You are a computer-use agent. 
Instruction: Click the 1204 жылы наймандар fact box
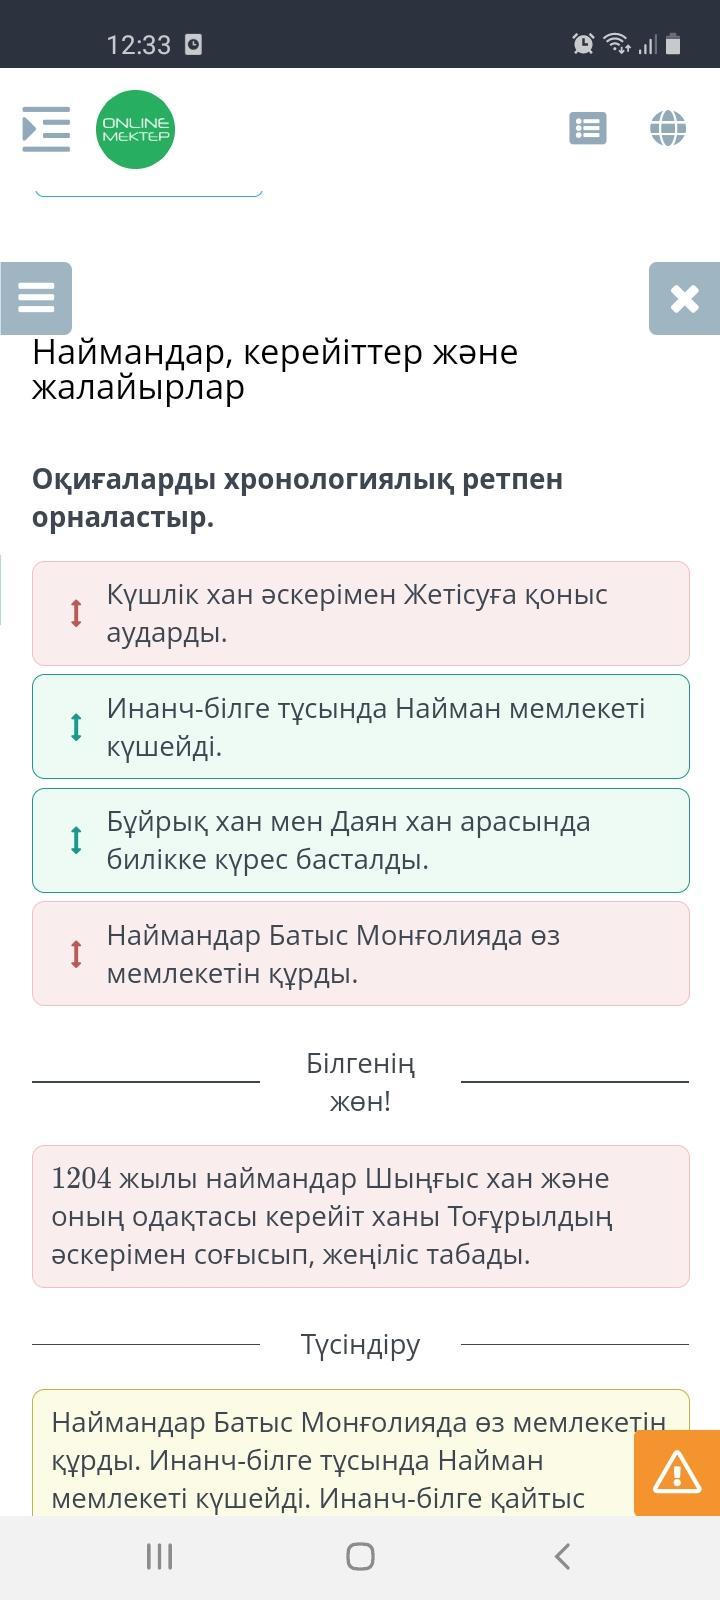(360, 1216)
